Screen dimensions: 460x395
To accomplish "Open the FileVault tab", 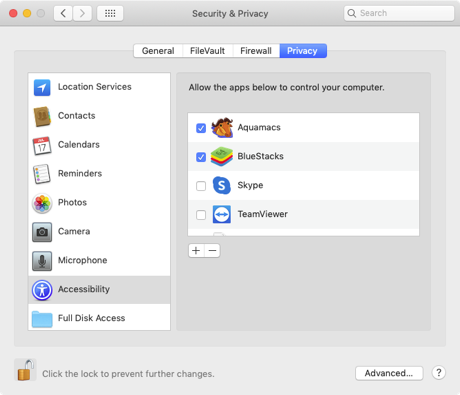I will tap(207, 51).
